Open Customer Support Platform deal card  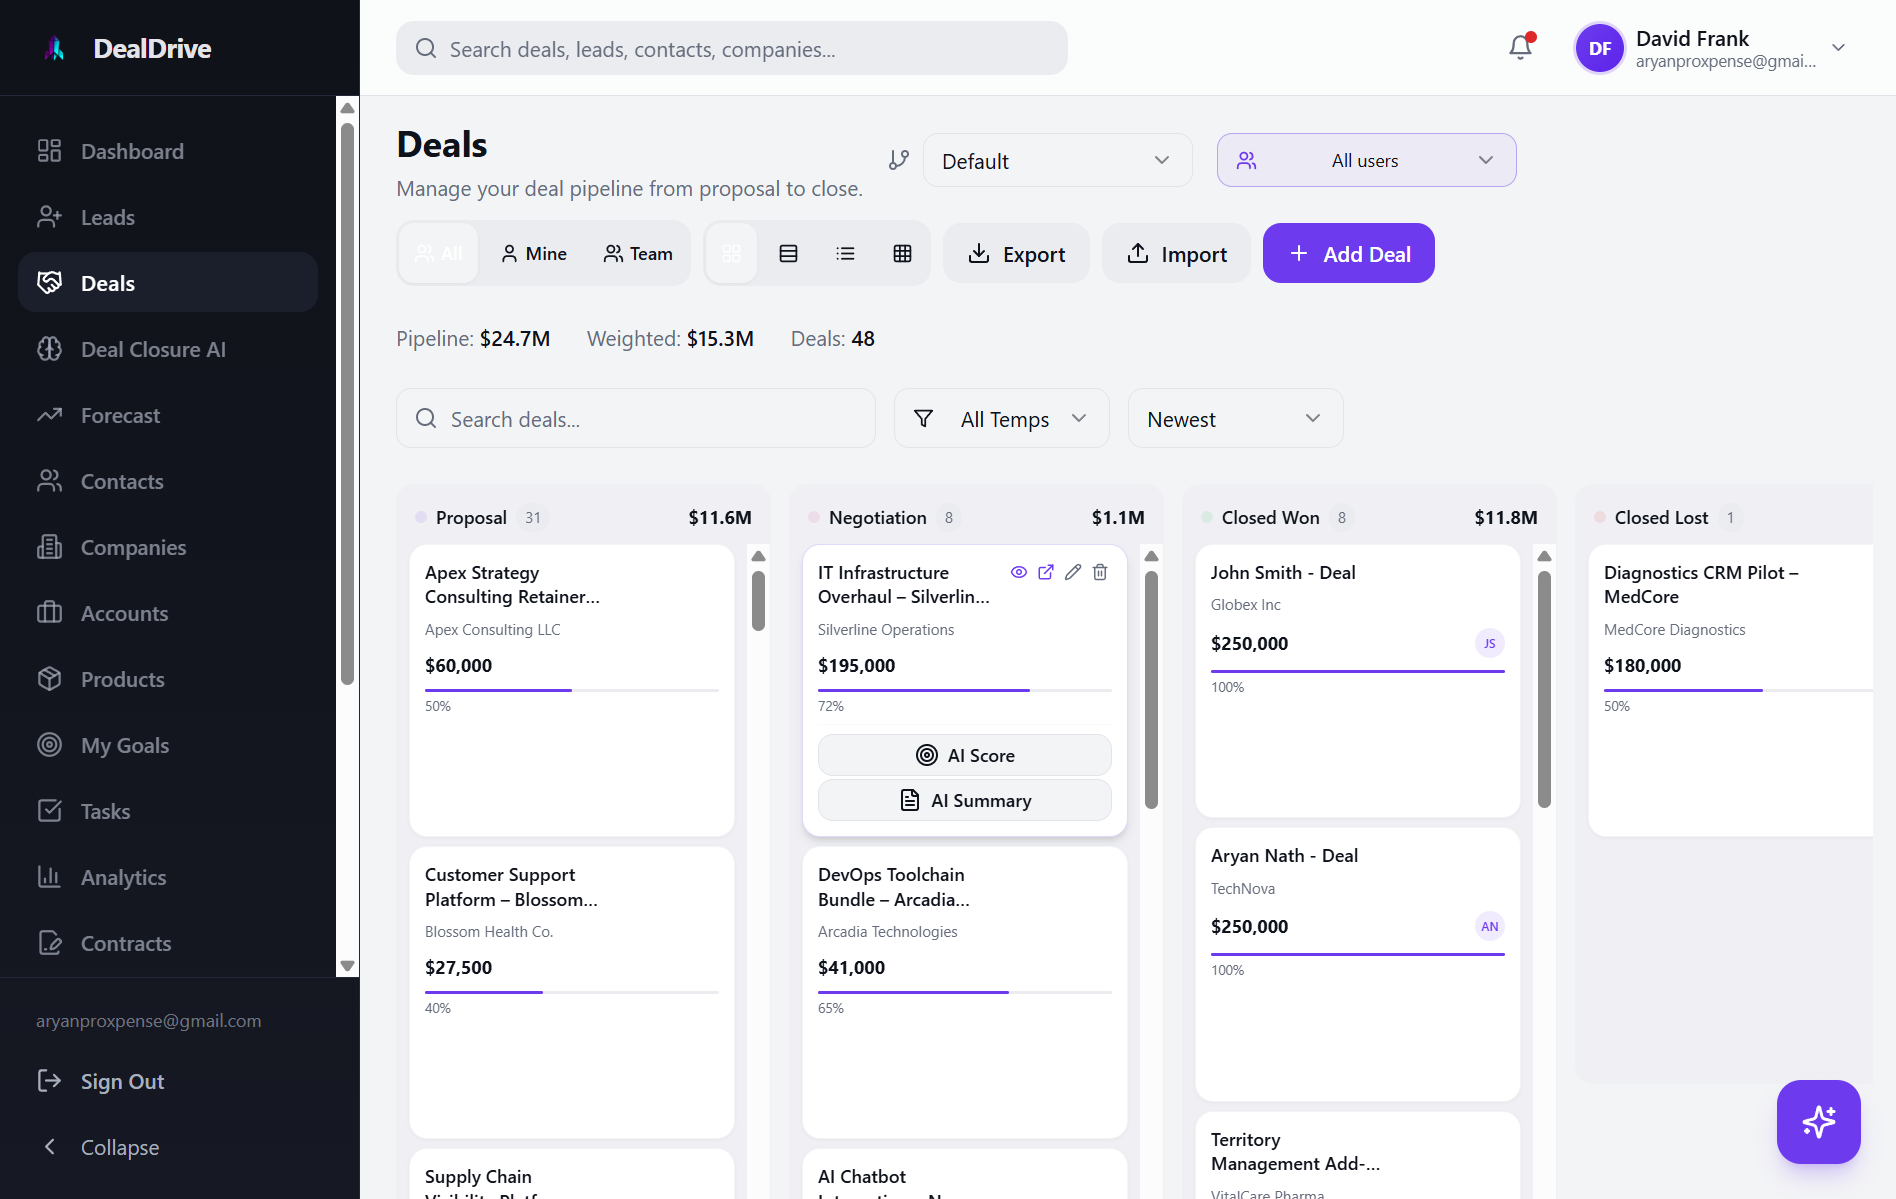pyautogui.click(x=571, y=992)
